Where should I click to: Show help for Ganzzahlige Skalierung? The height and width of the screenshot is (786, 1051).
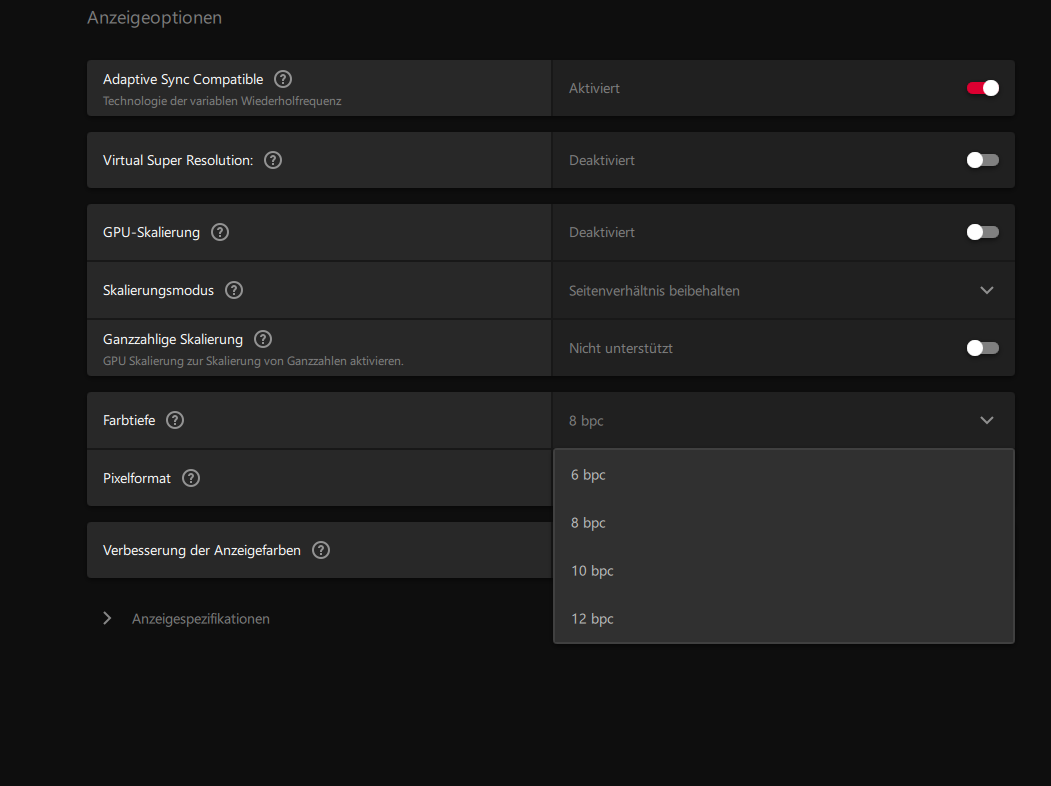[263, 339]
